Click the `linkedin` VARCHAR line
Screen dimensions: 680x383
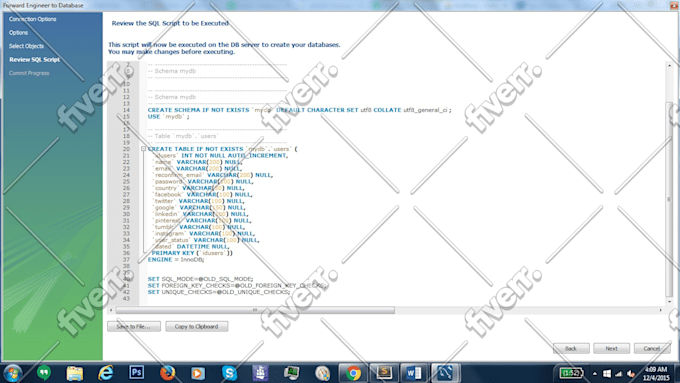click(x=200, y=214)
